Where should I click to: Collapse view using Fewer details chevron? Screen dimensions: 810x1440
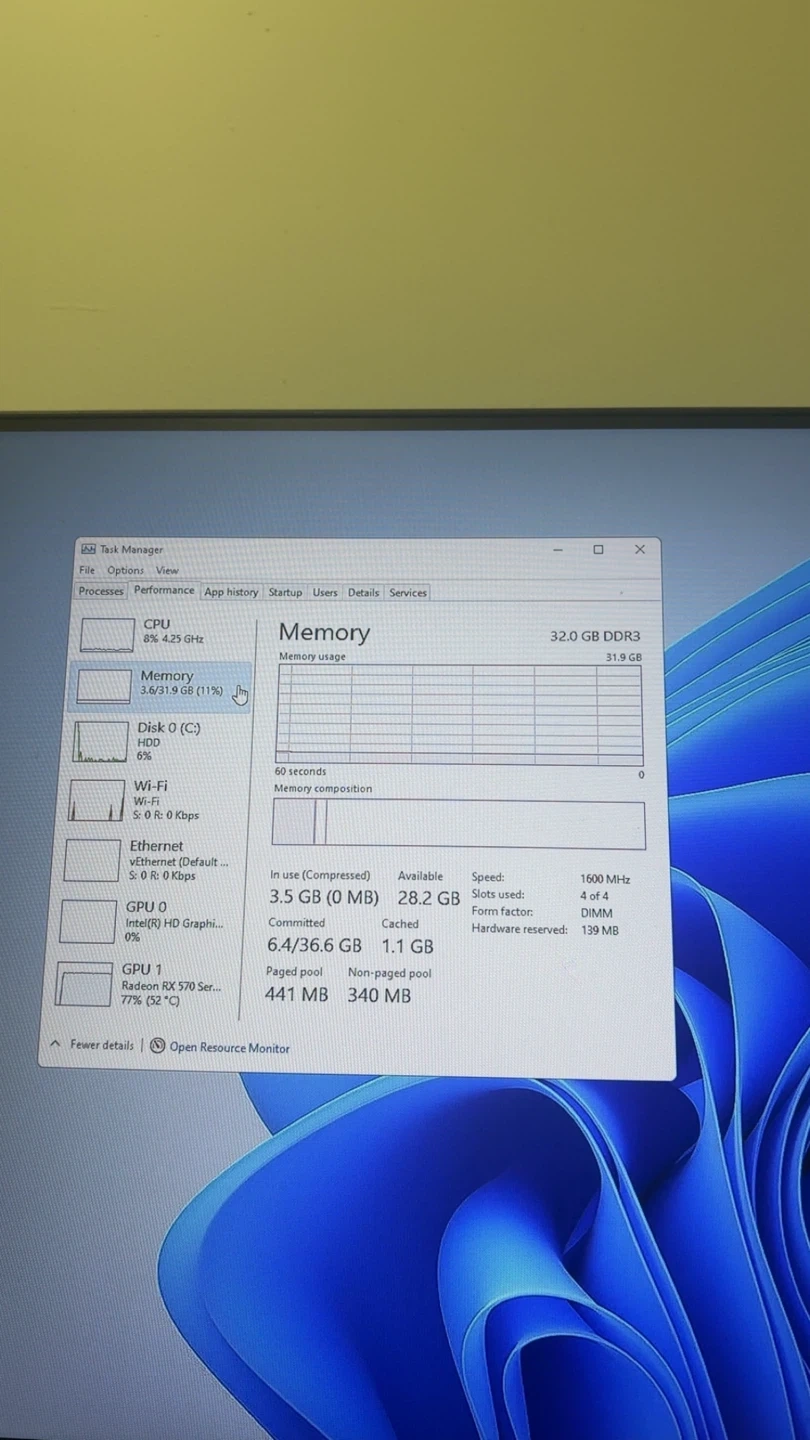pos(55,1044)
